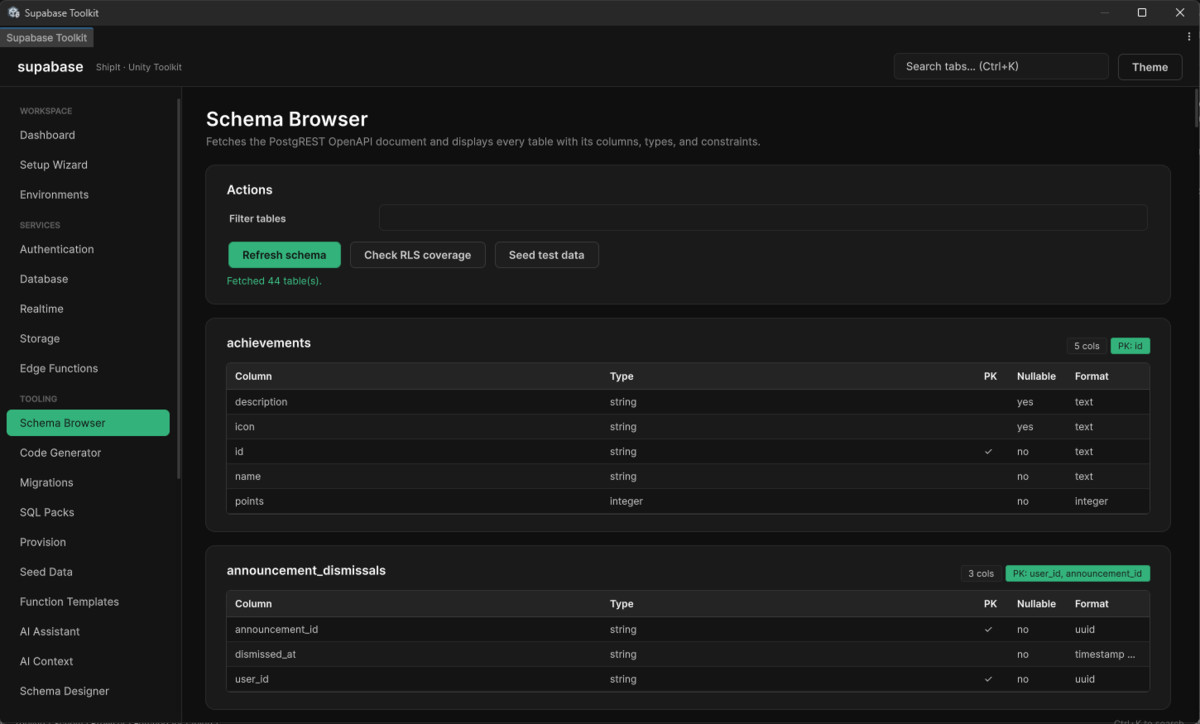Click PK checkmark in announcement_id row
1200x724 pixels.
coord(989,630)
